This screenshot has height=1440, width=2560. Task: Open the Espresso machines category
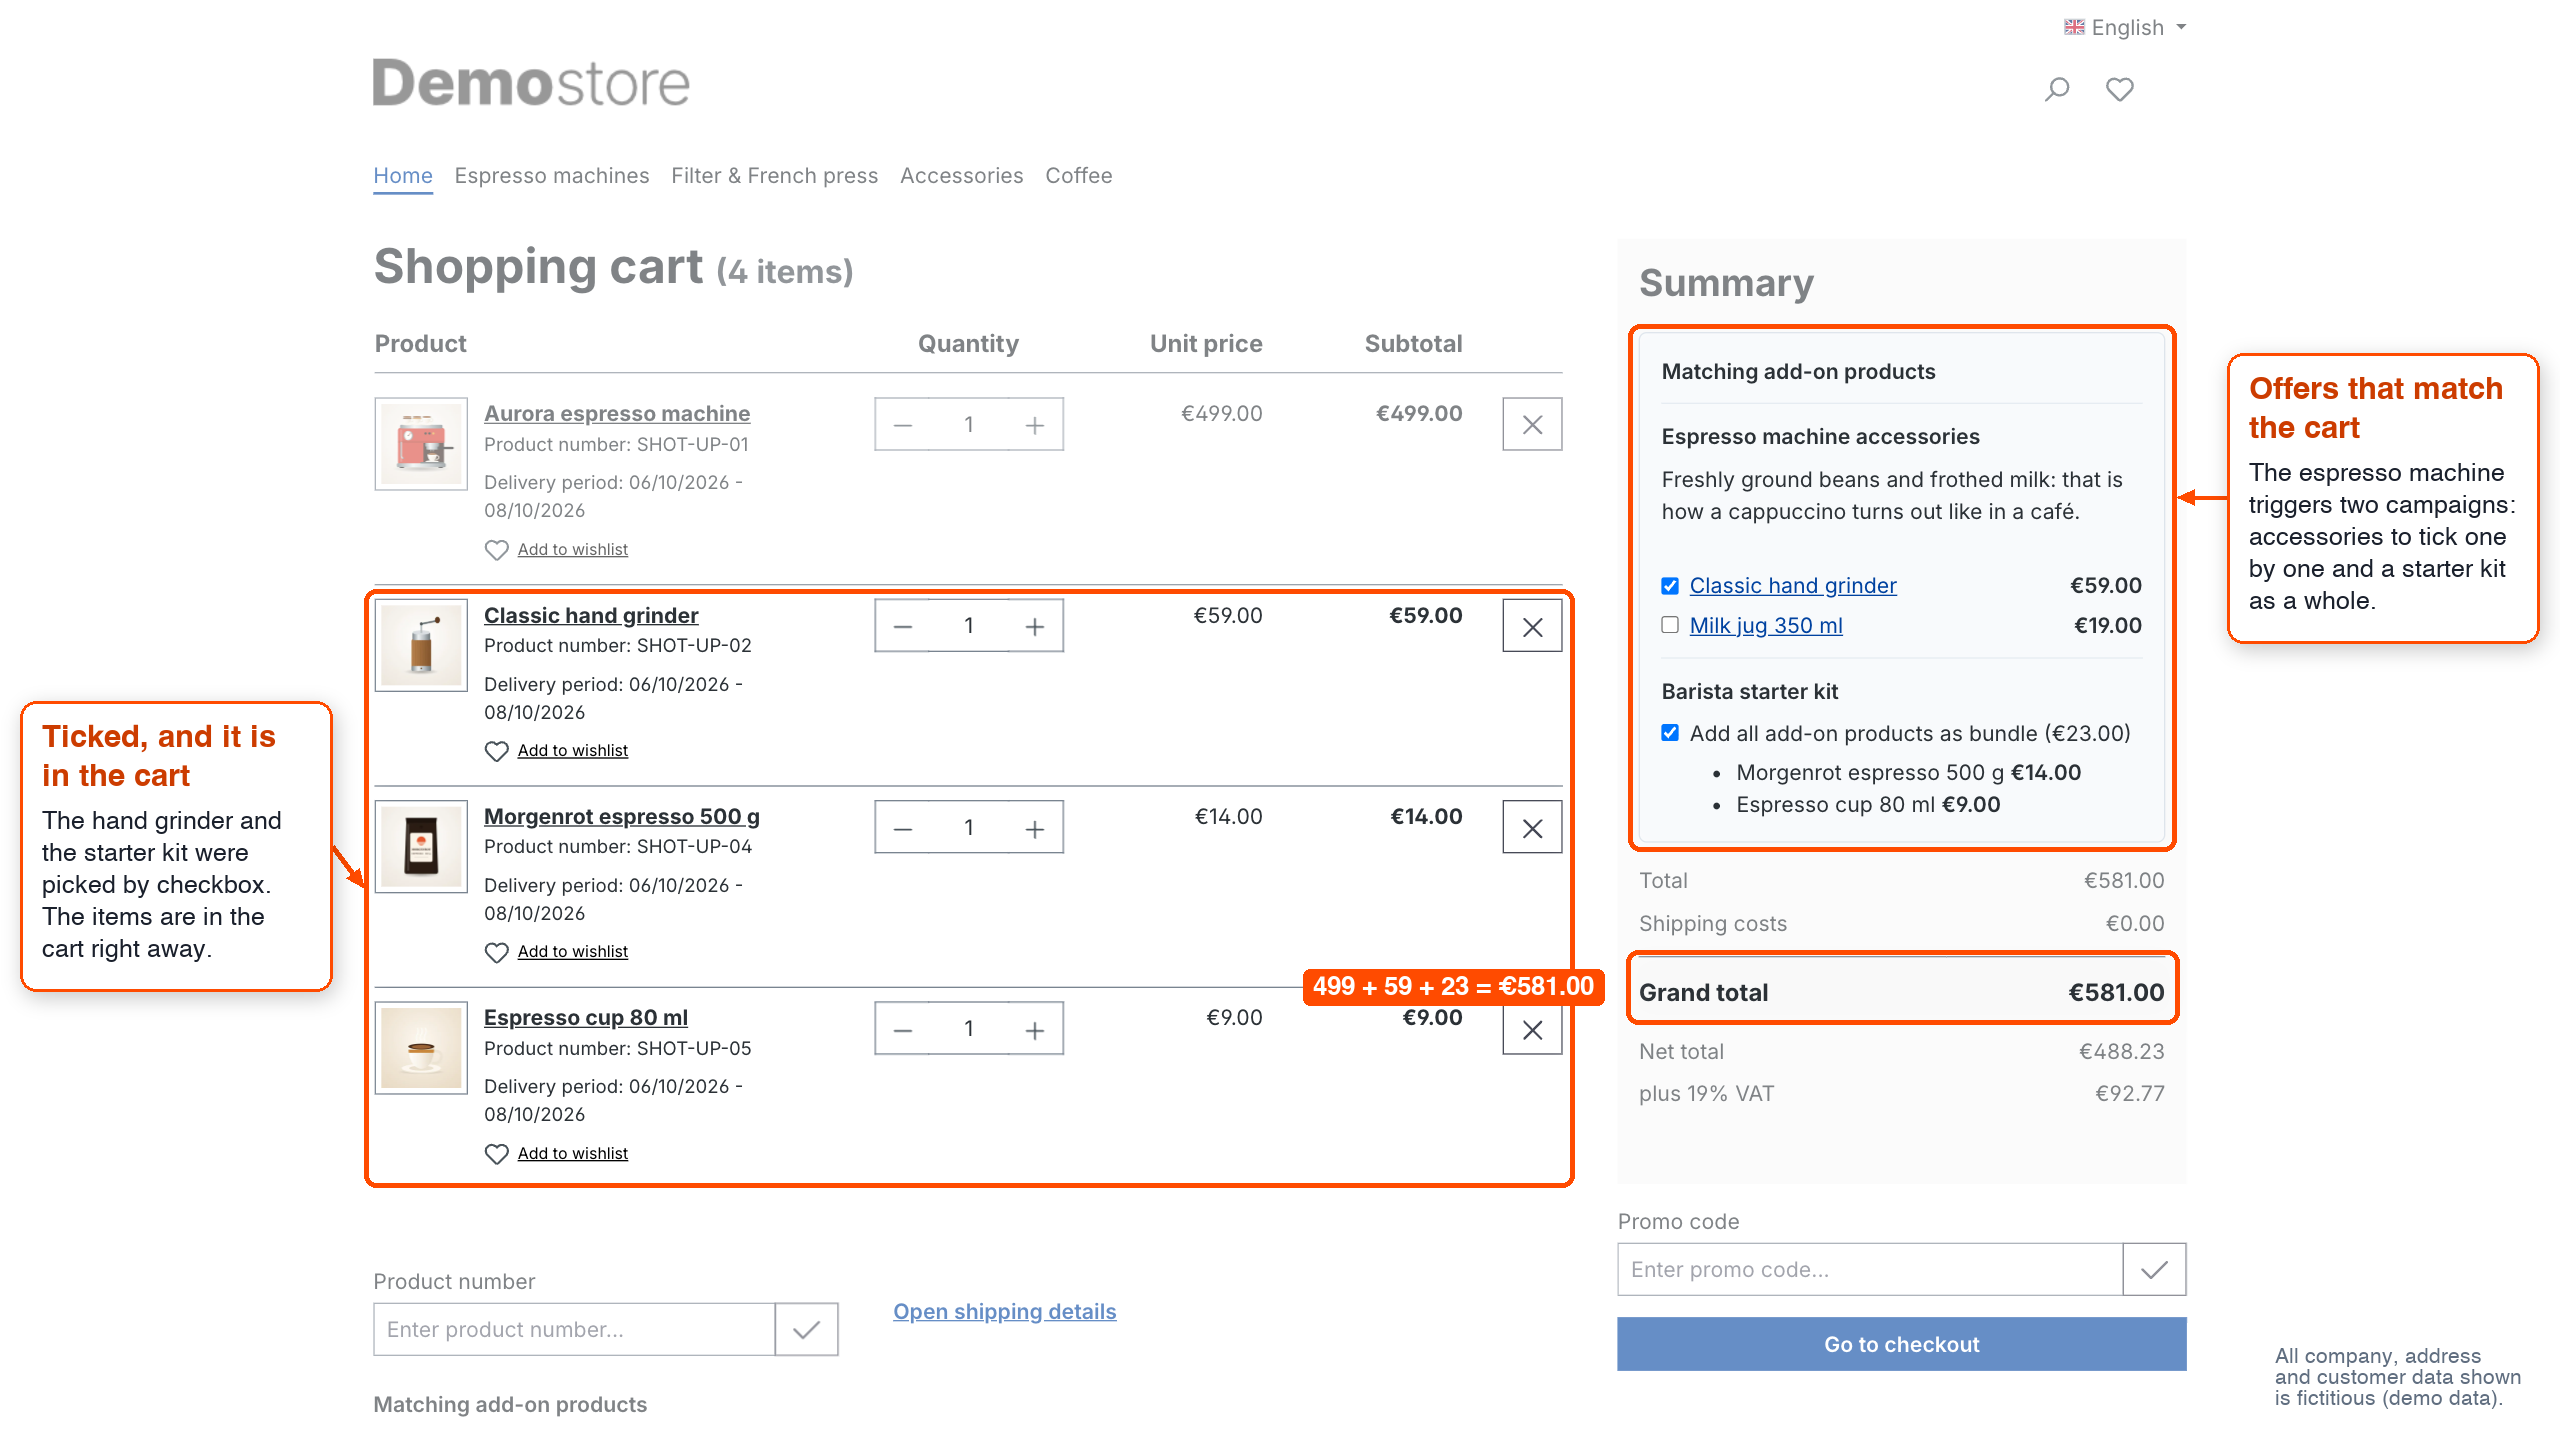coord(552,175)
